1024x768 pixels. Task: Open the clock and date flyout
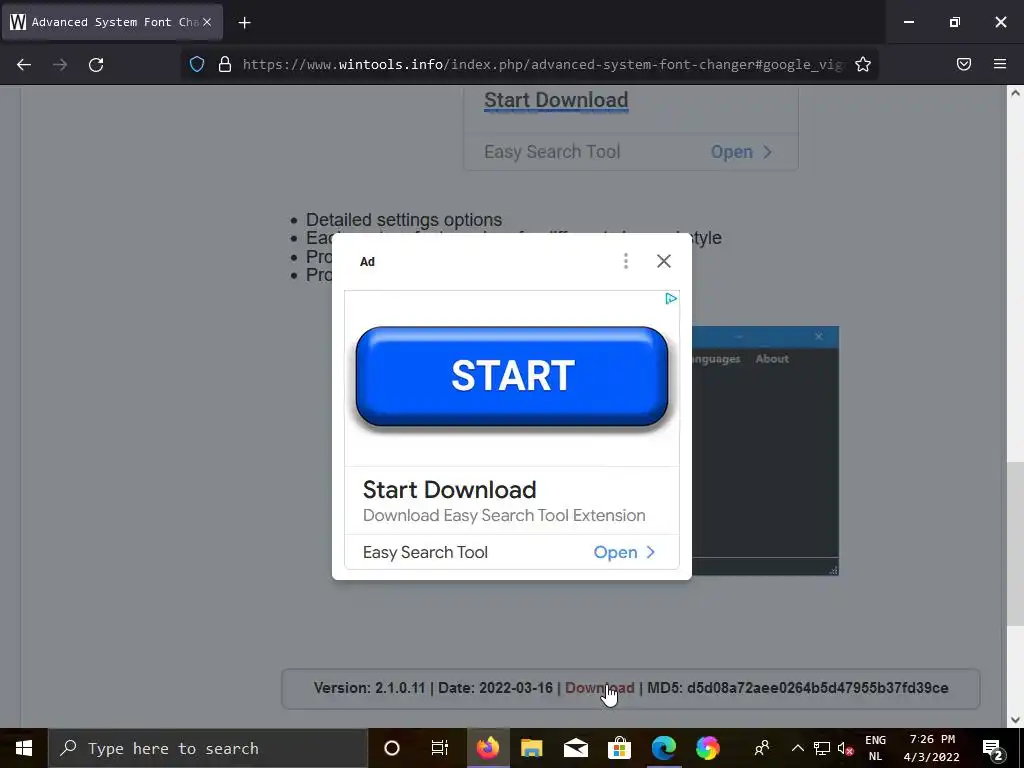(x=932, y=748)
